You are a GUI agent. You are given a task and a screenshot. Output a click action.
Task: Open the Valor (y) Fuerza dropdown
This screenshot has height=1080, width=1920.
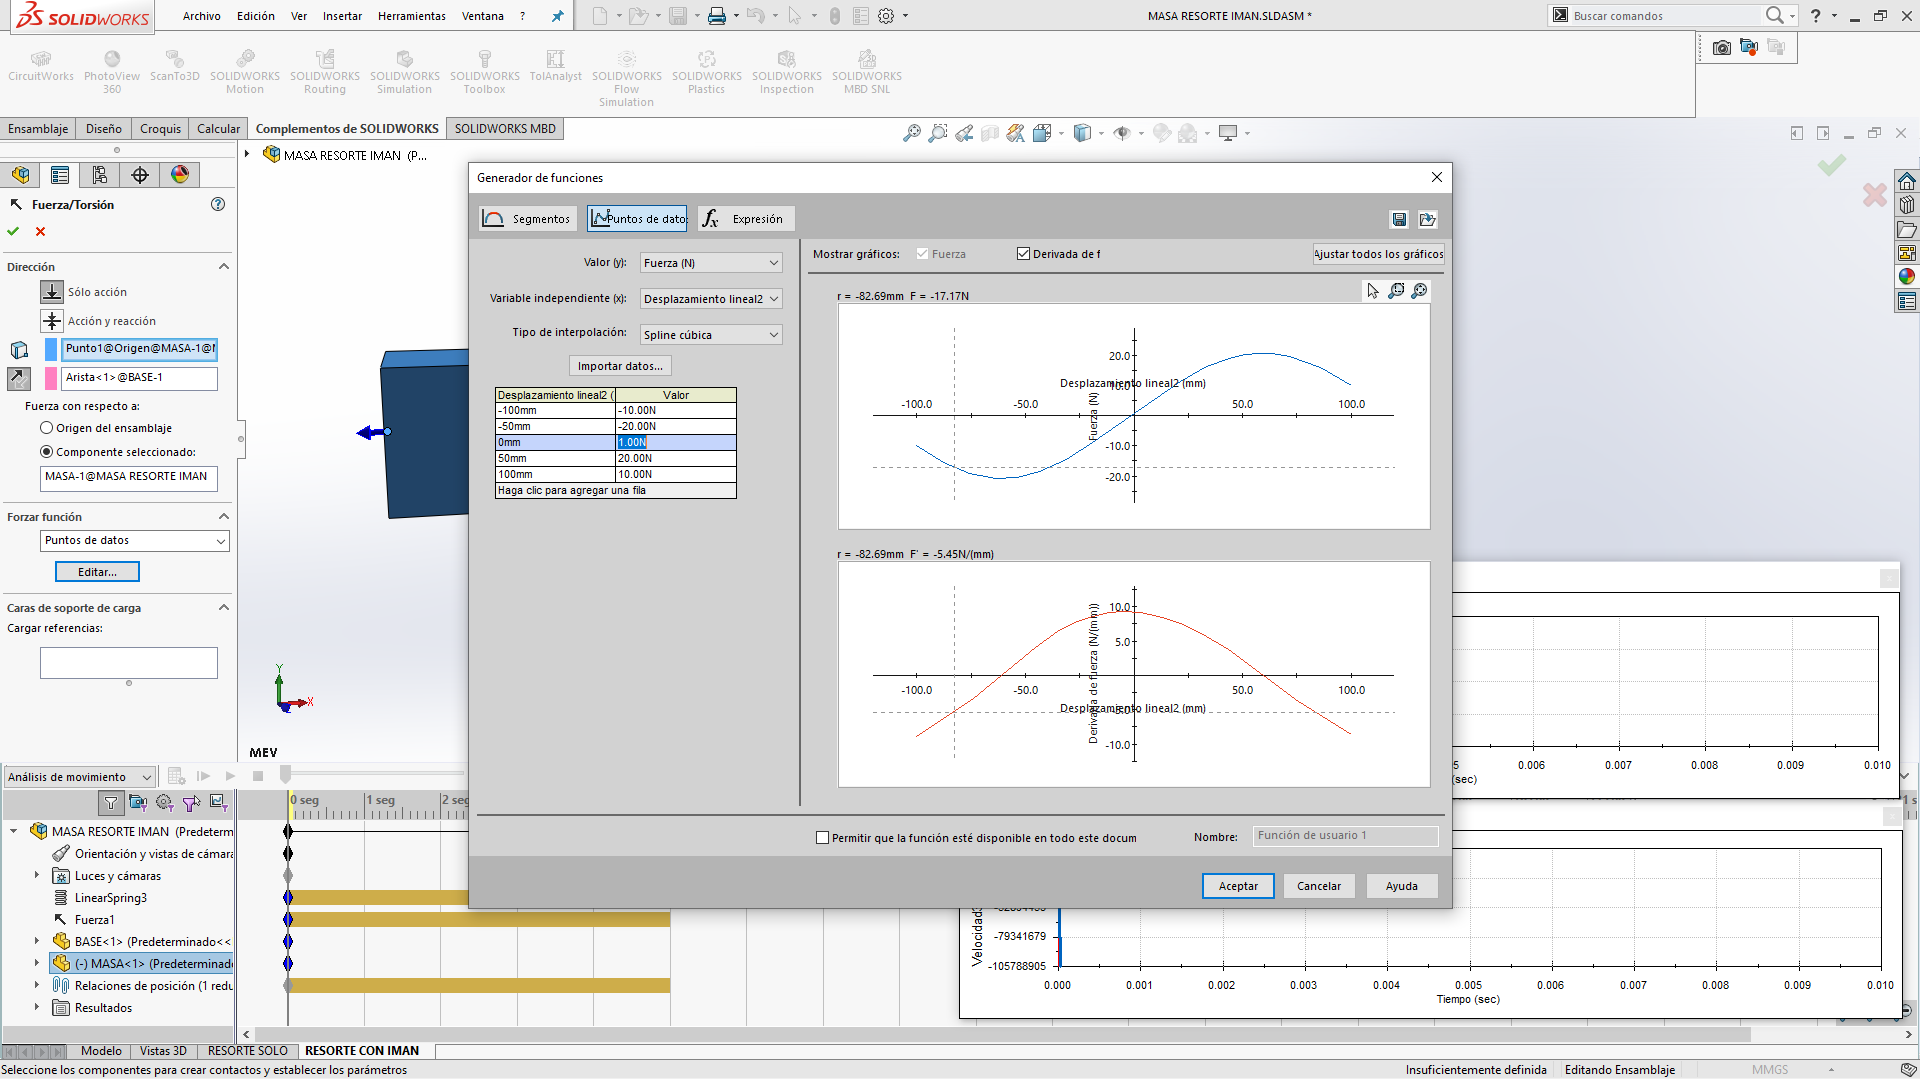tap(711, 263)
